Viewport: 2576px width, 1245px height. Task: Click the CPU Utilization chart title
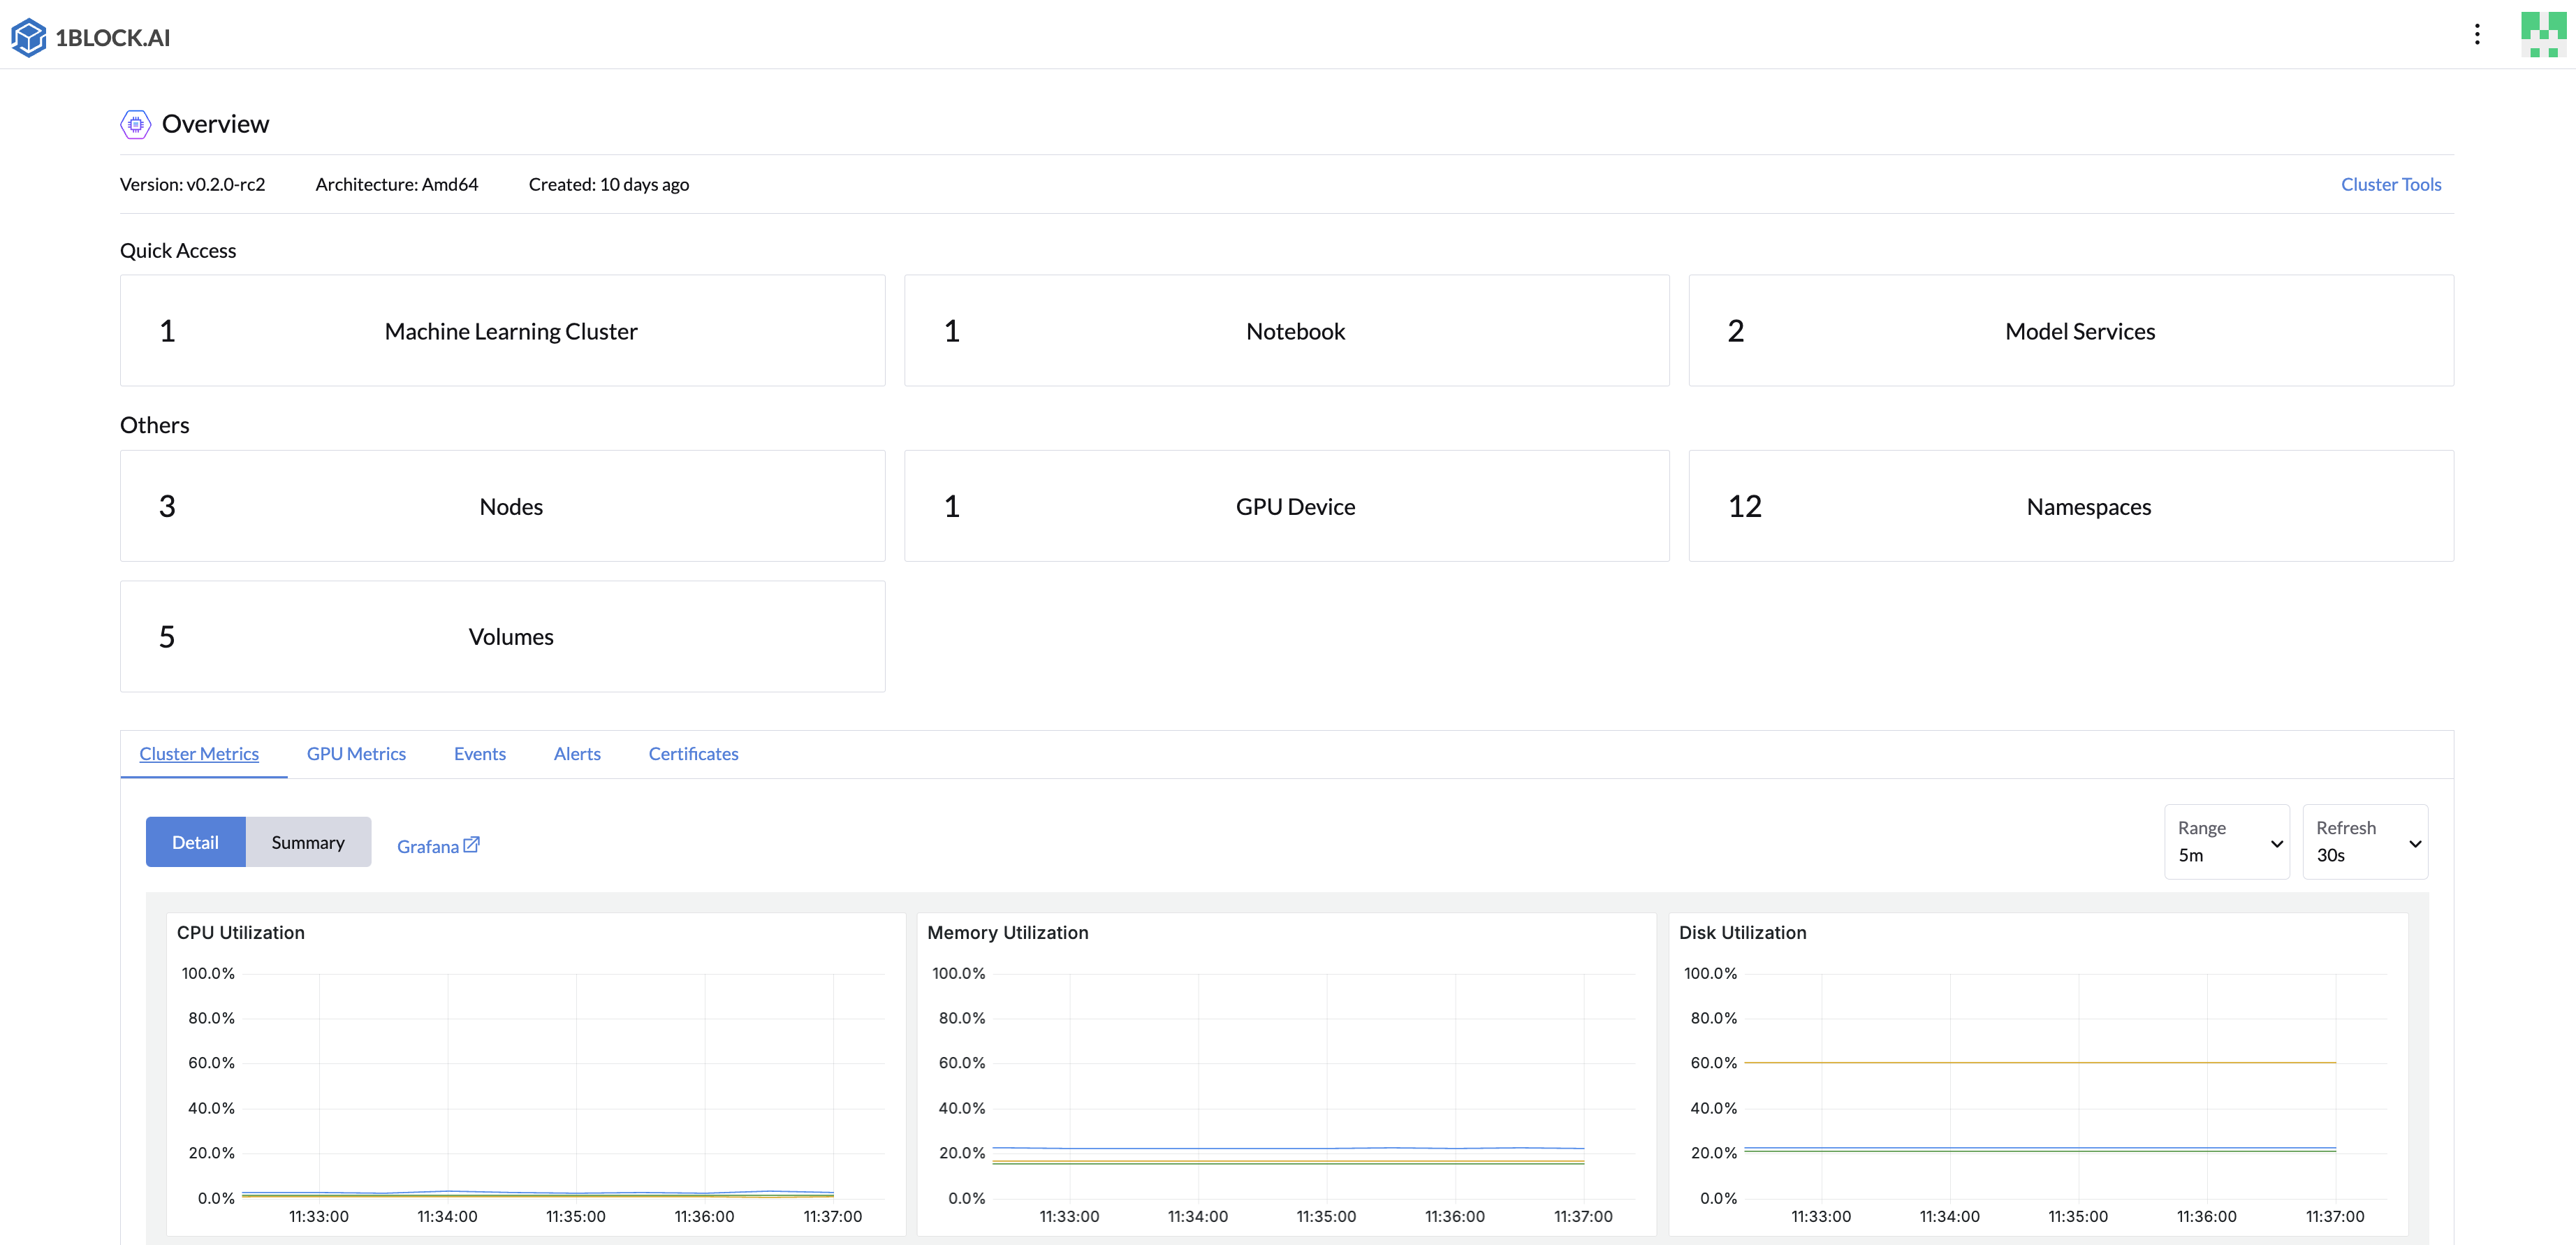[x=241, y=932]
